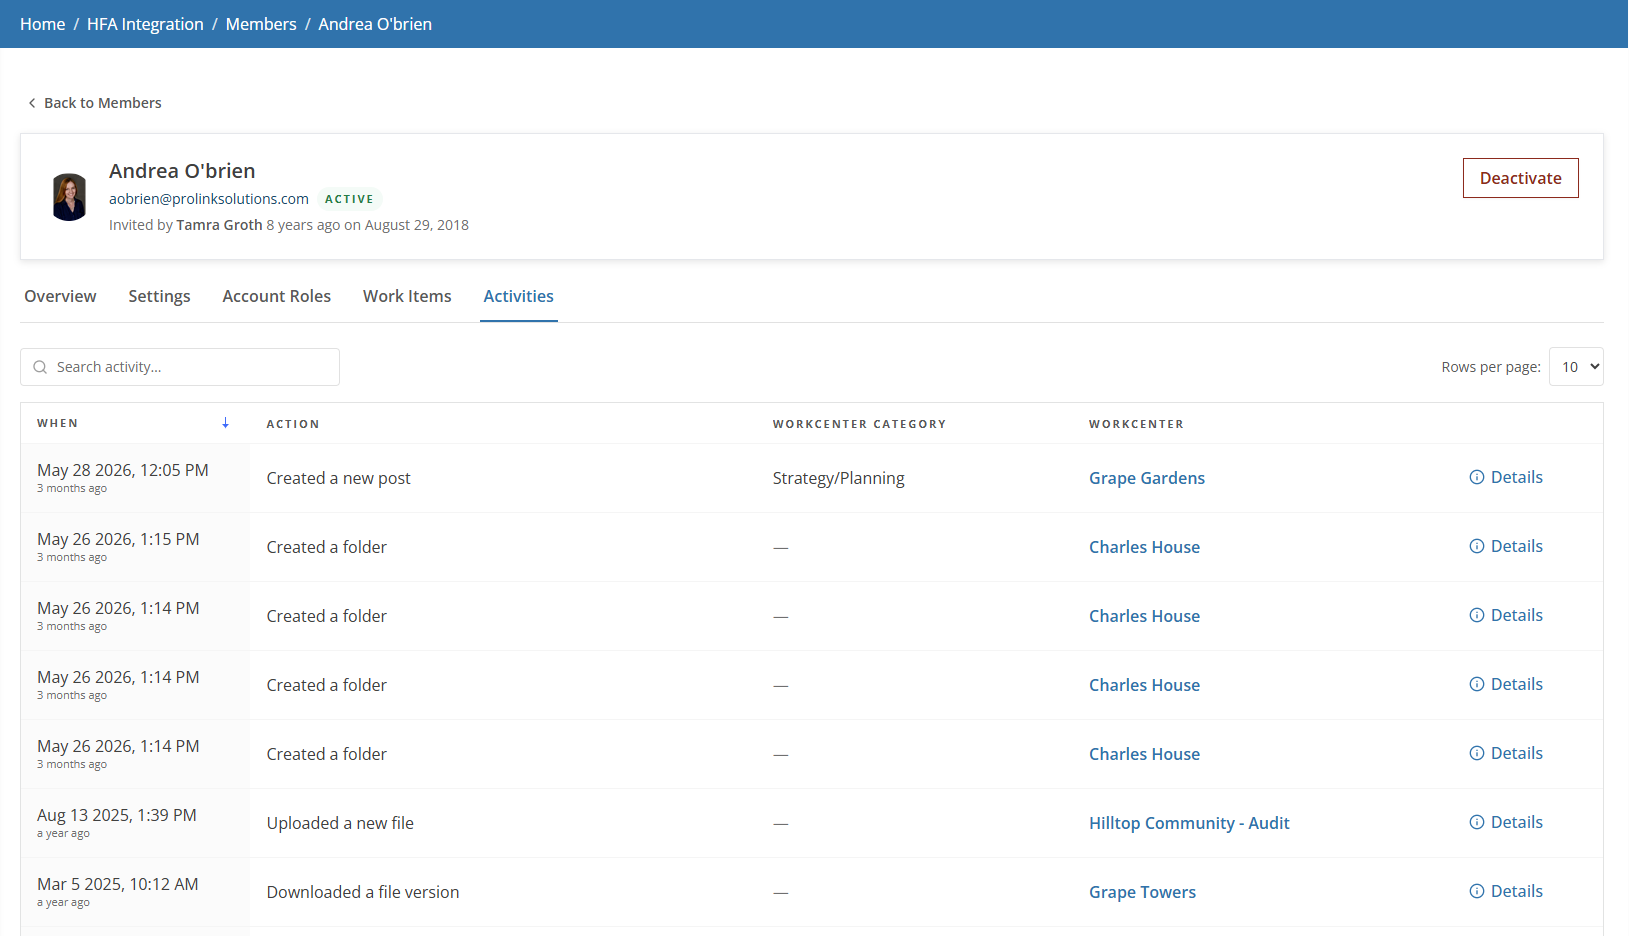Viewport: 1629px width, 936px height.
Task: Open Details for the May 26 1:15 PM activity
Action: point(1506,546)
